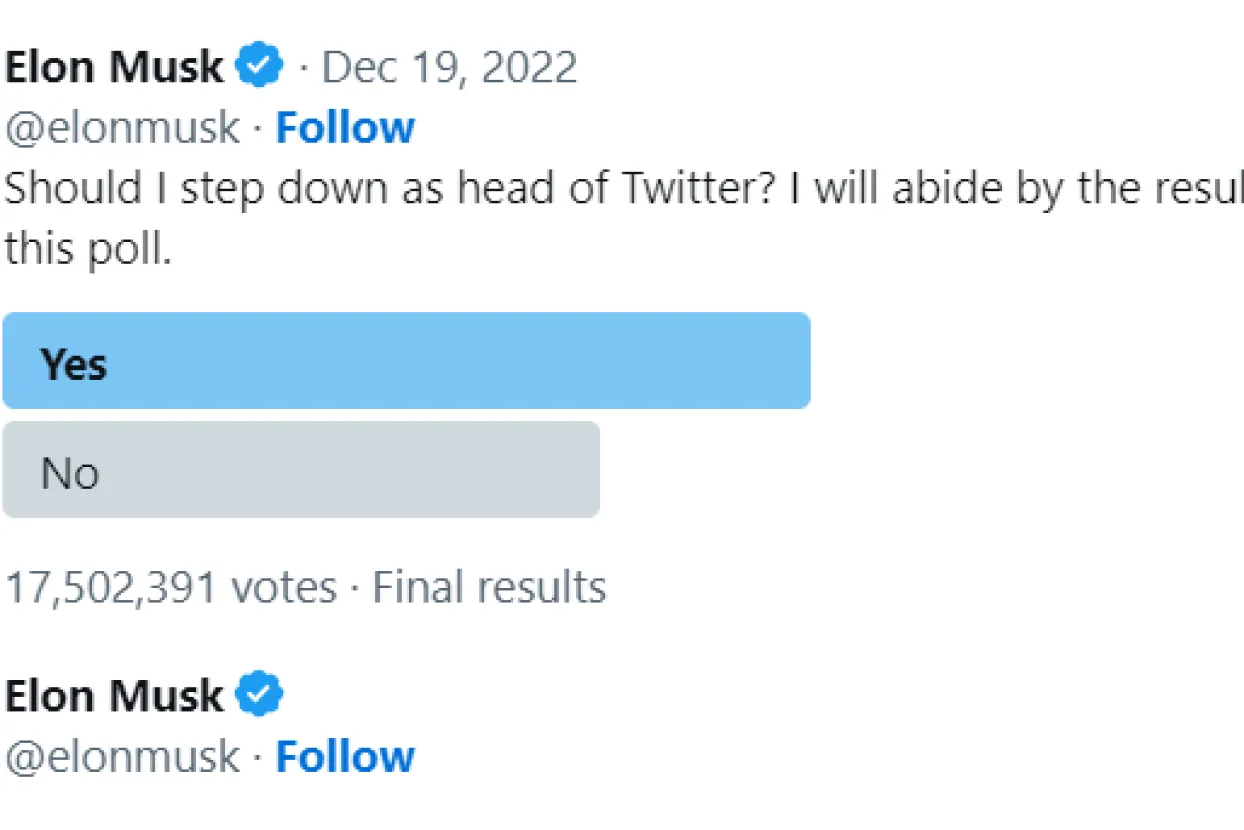Select the verified icon beside the top username
Image resolution: width=1244 pixels, height=830 pixels.
(x=258, y=65)
